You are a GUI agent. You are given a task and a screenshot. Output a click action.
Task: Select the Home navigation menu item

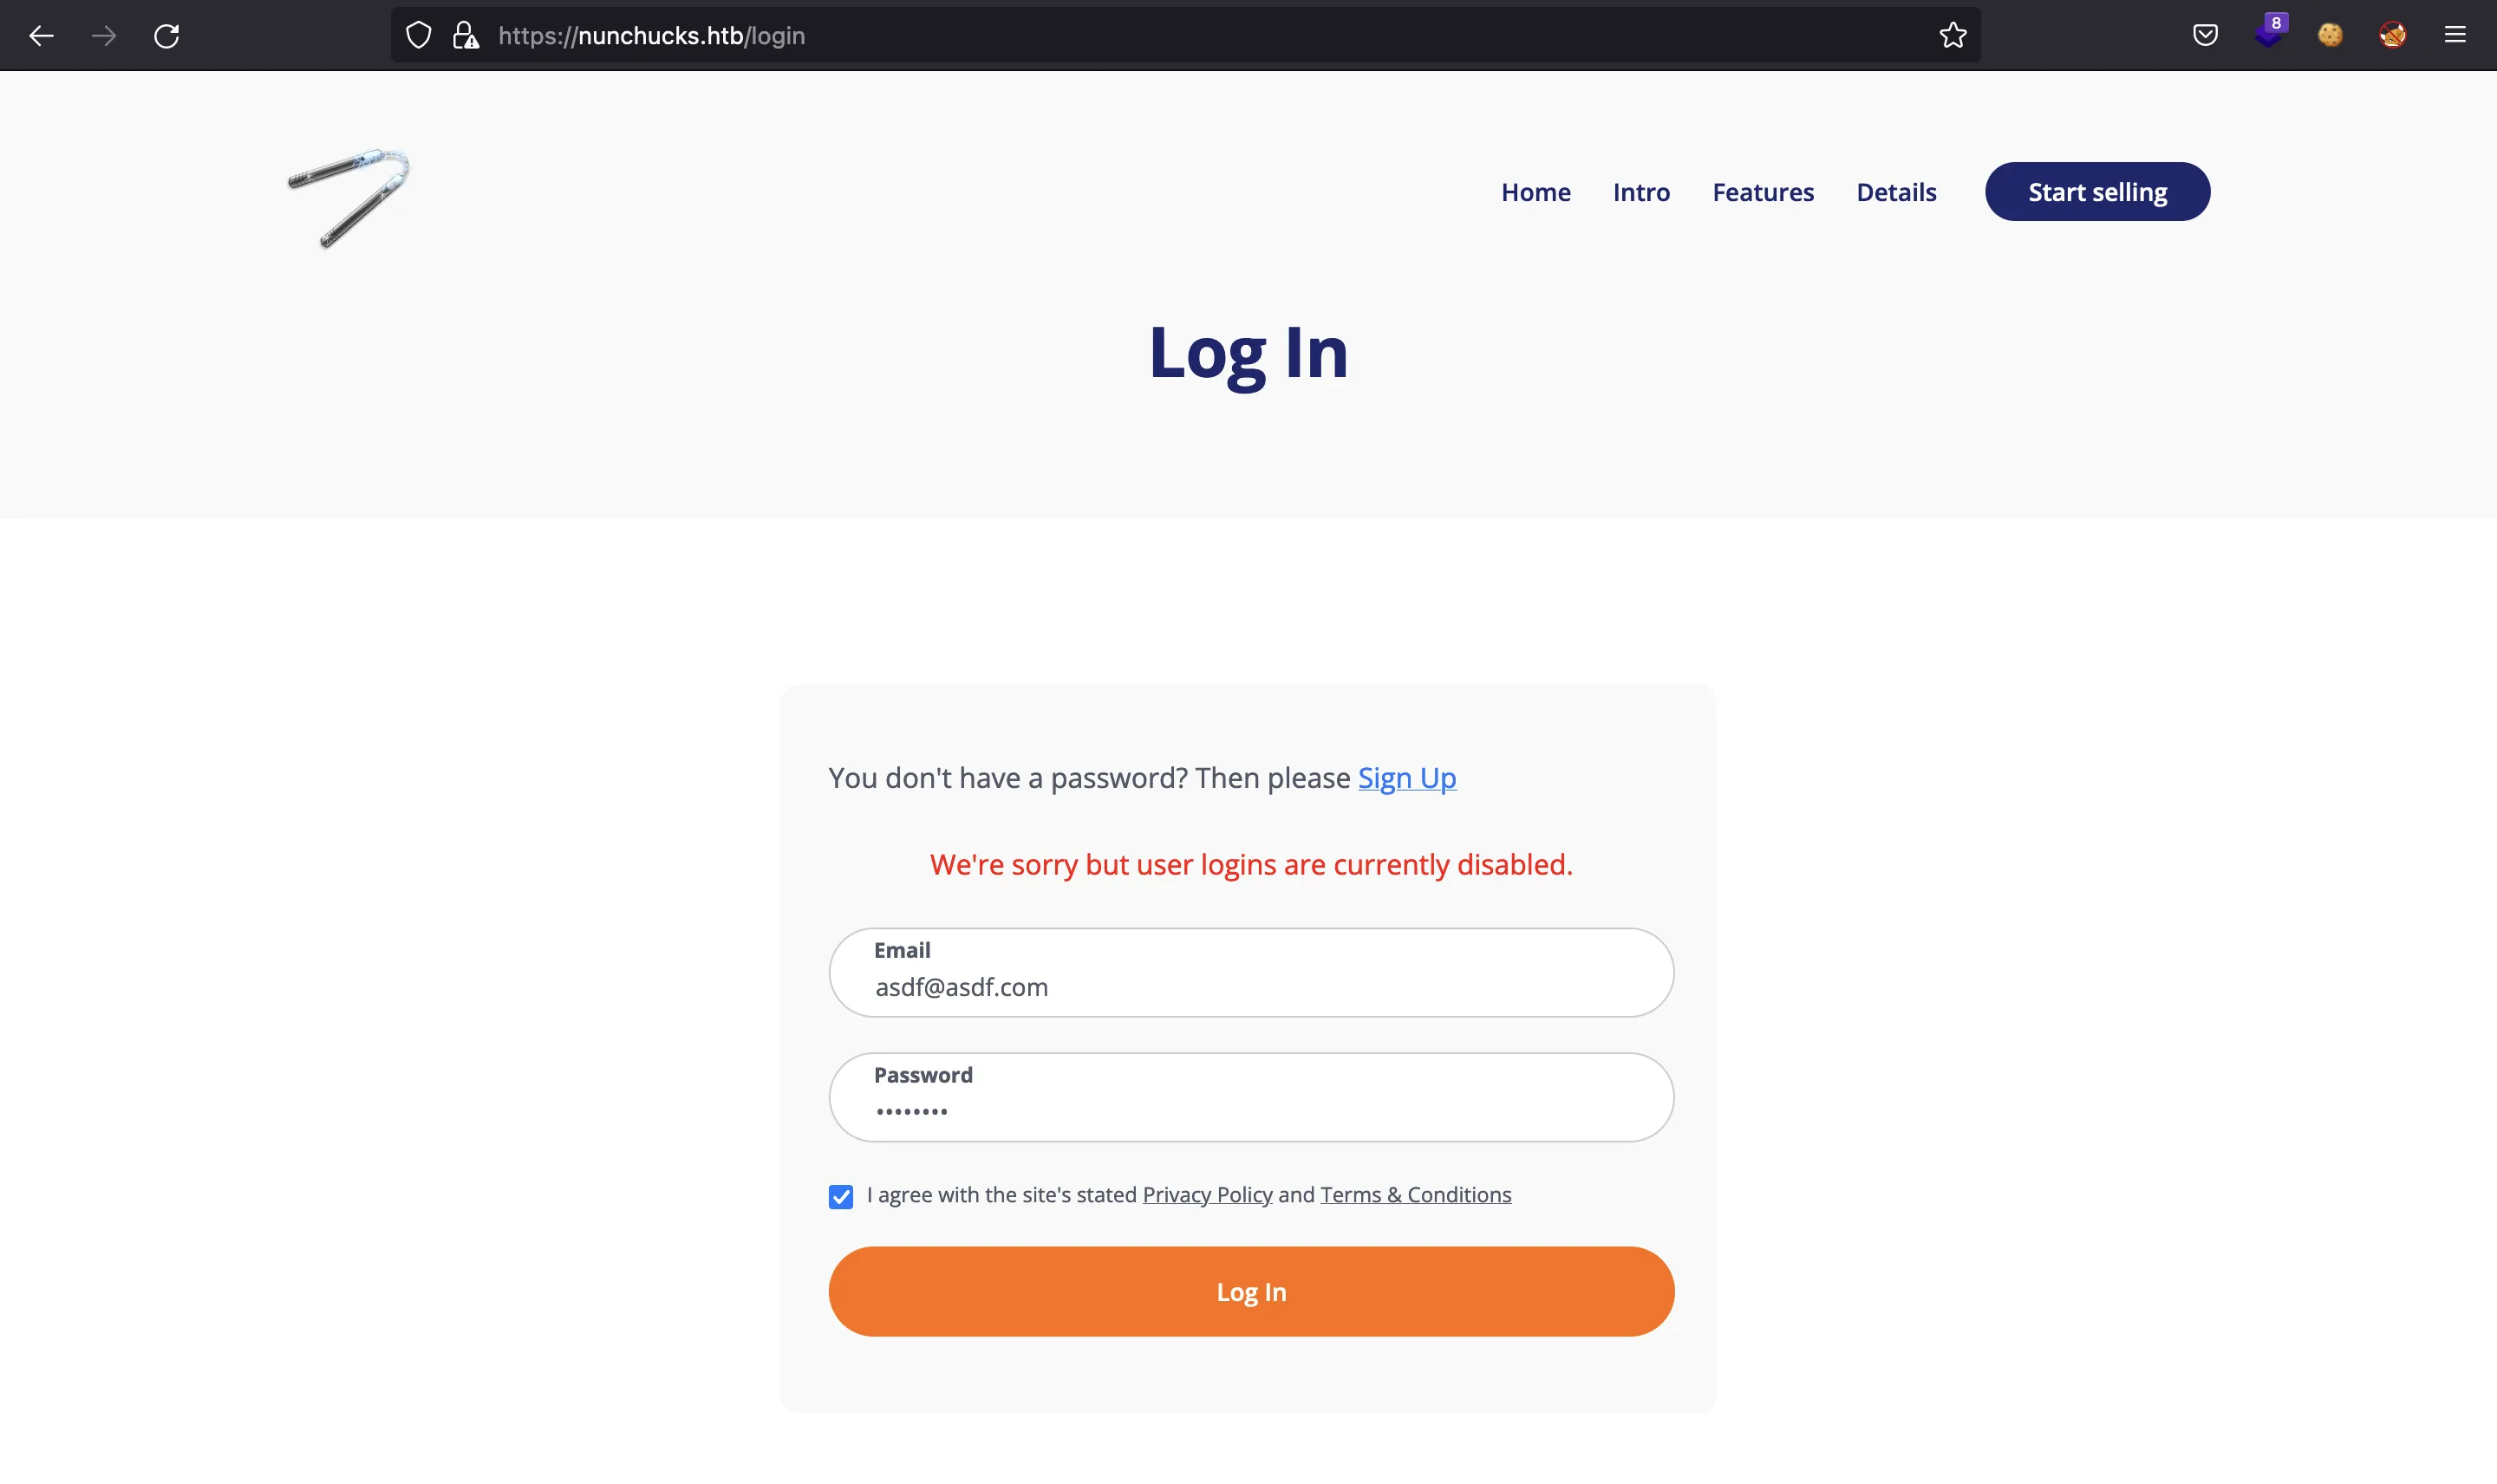tap(1535, 191)
